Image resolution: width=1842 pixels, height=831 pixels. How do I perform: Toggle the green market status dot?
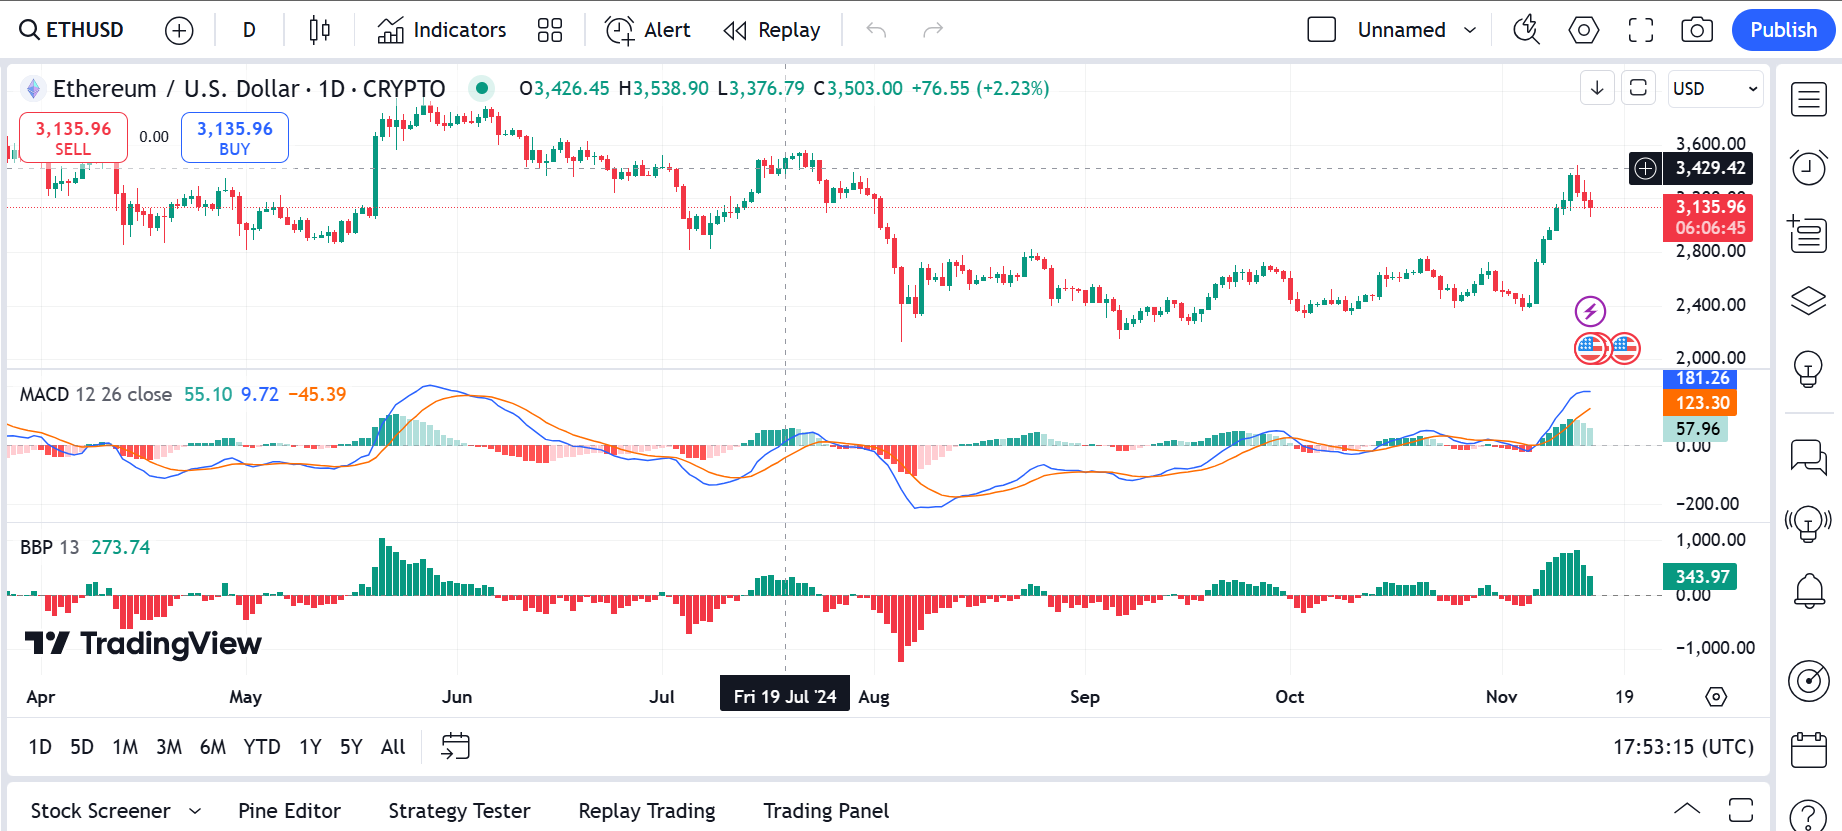pyautogui.click(x=482, y=88)
